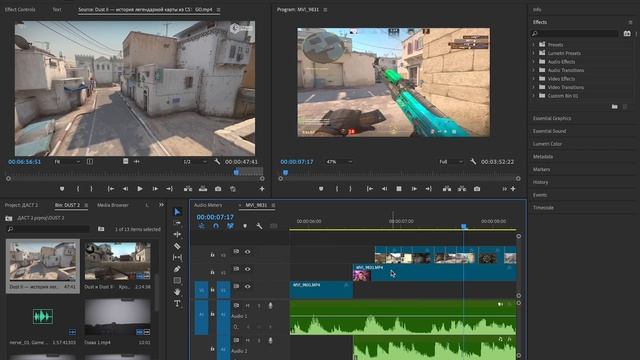
Task: Go to Out point in Program monitor
Action: (429, 189)
